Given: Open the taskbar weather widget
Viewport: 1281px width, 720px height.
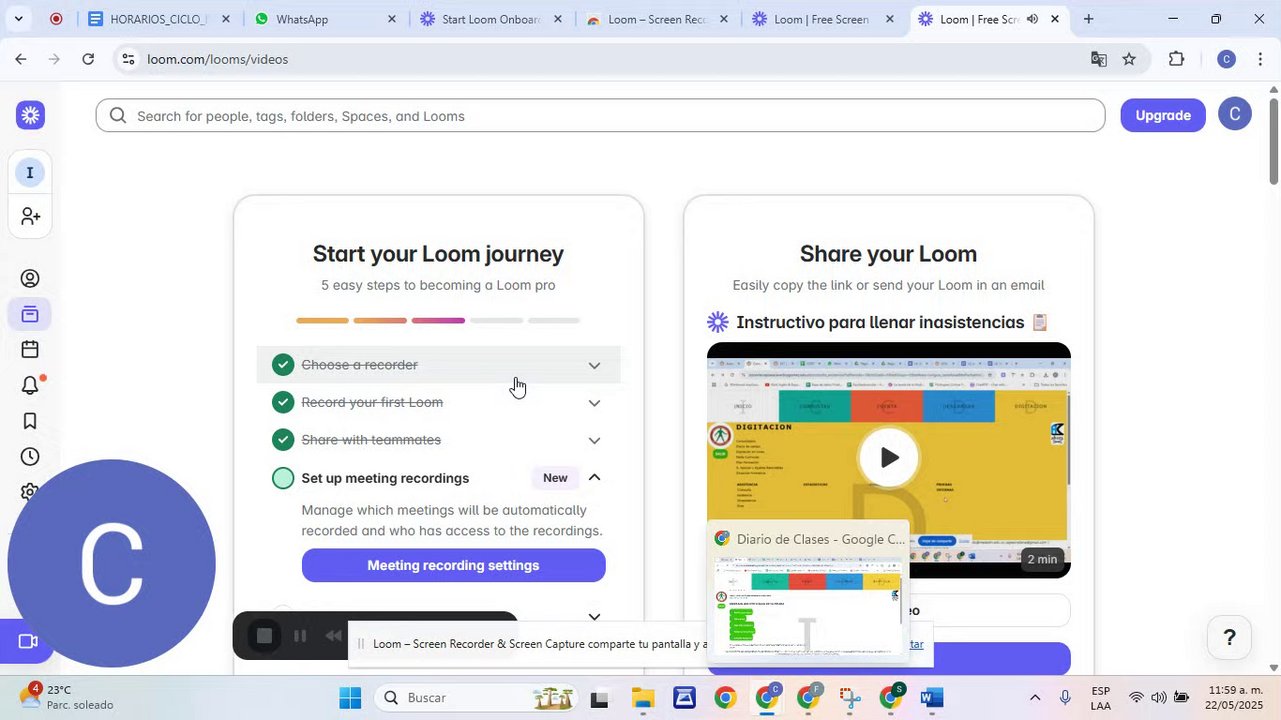Looking at the screenshot, I should 68,697.
